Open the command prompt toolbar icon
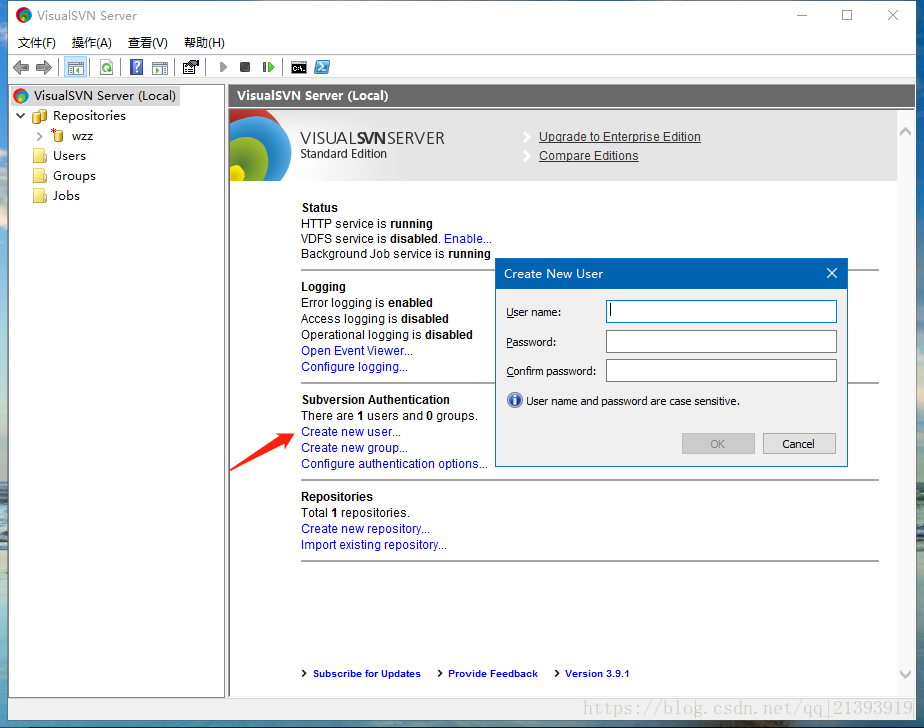The height and width of the screenshot is (728, 924). pyautogui.click(x=299, y=68)
